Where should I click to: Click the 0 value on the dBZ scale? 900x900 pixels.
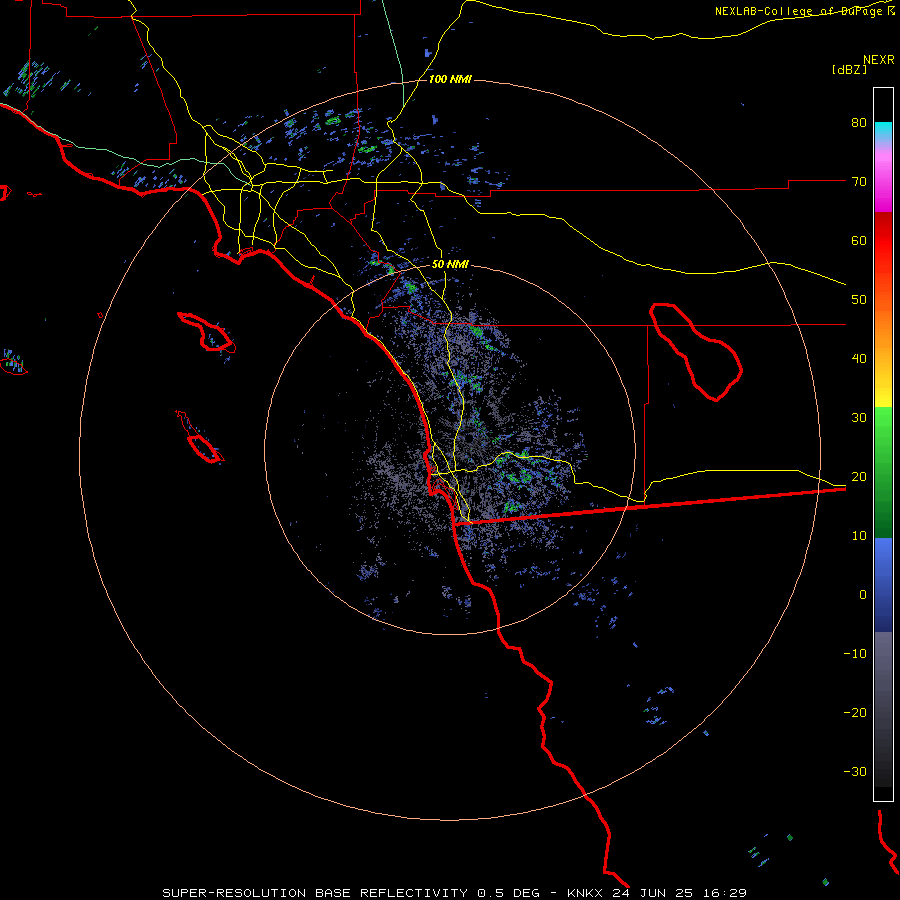pyautogui.click(x=863, y=595)
